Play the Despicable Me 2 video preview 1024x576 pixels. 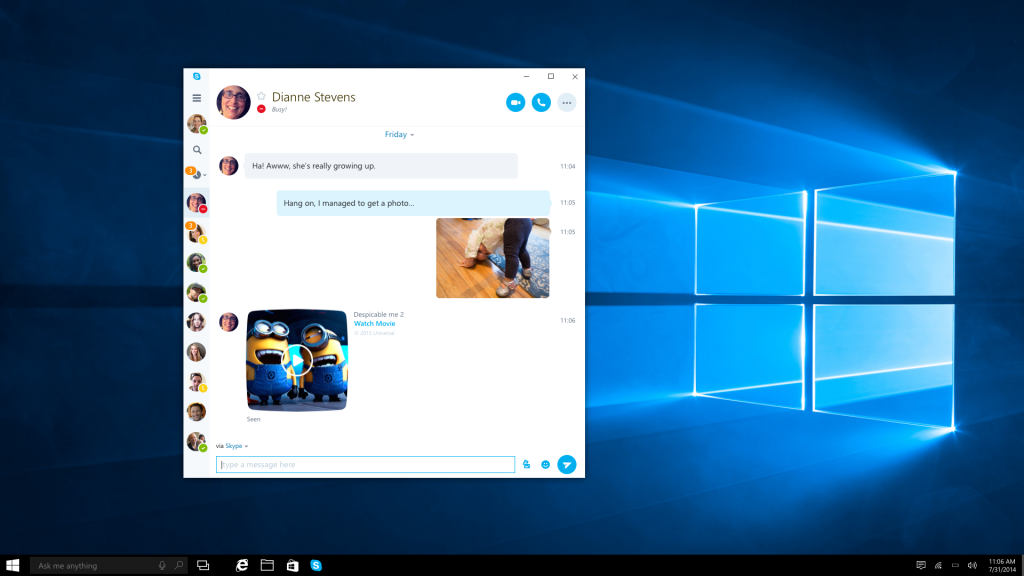297,362
